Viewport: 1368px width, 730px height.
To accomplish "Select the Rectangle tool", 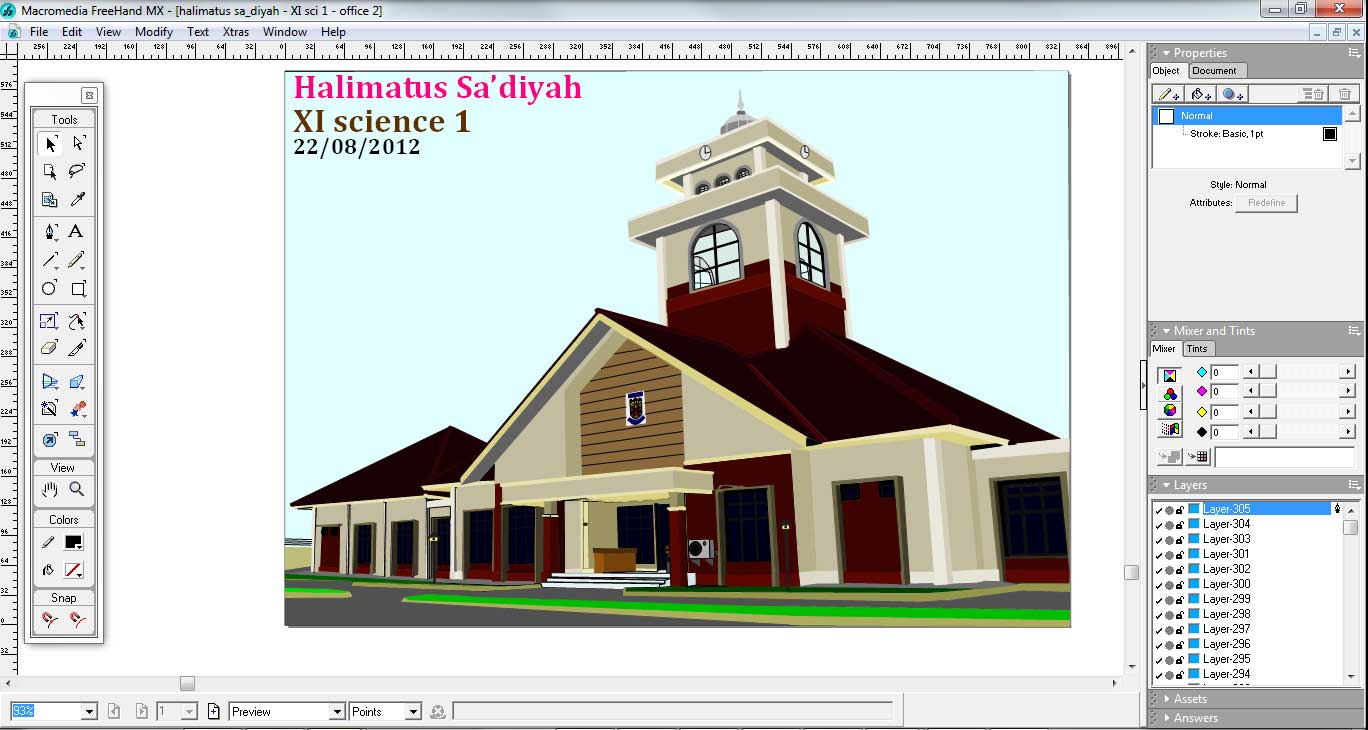I will pyautogui.click(x=78, y=288).
